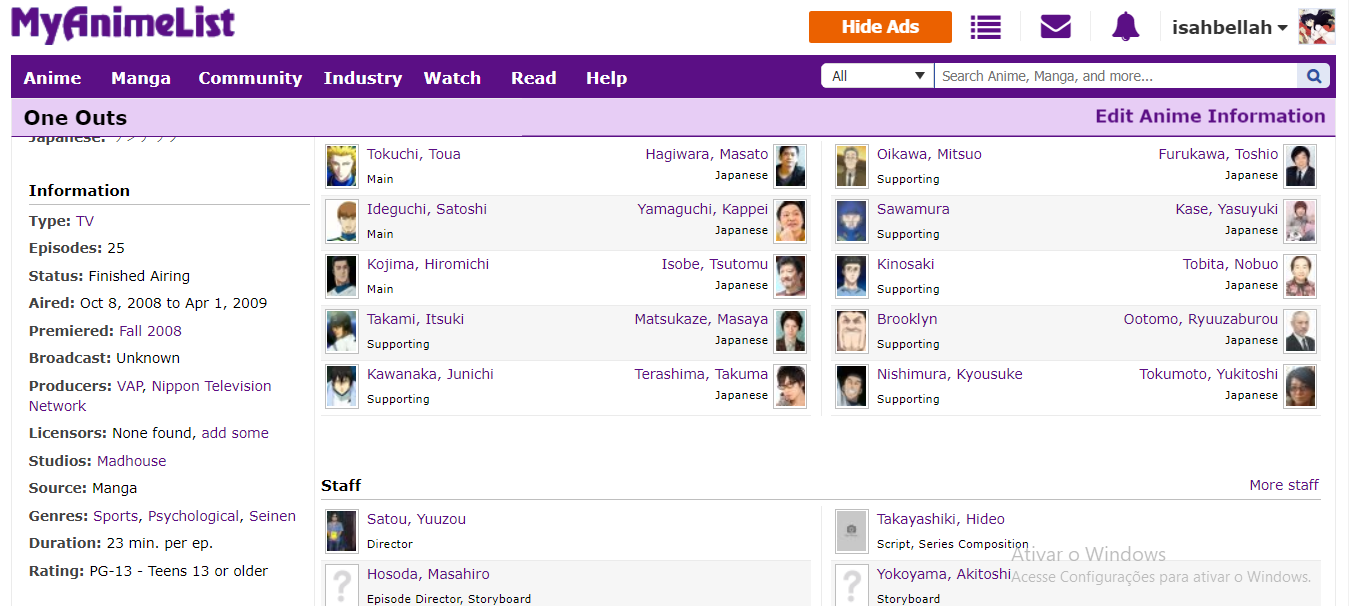Select the Industry menu item
Image resolution: width=1349 pixels, height=606 pixels.
[x=362, y=78]
